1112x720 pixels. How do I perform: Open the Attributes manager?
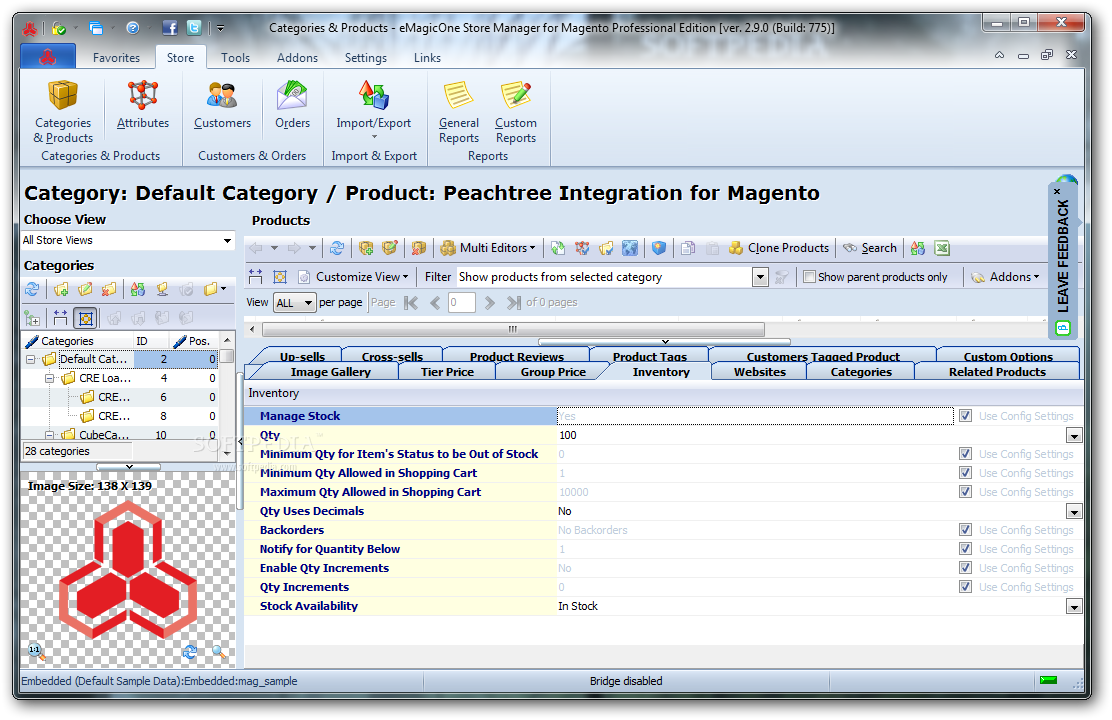[143, 105]
